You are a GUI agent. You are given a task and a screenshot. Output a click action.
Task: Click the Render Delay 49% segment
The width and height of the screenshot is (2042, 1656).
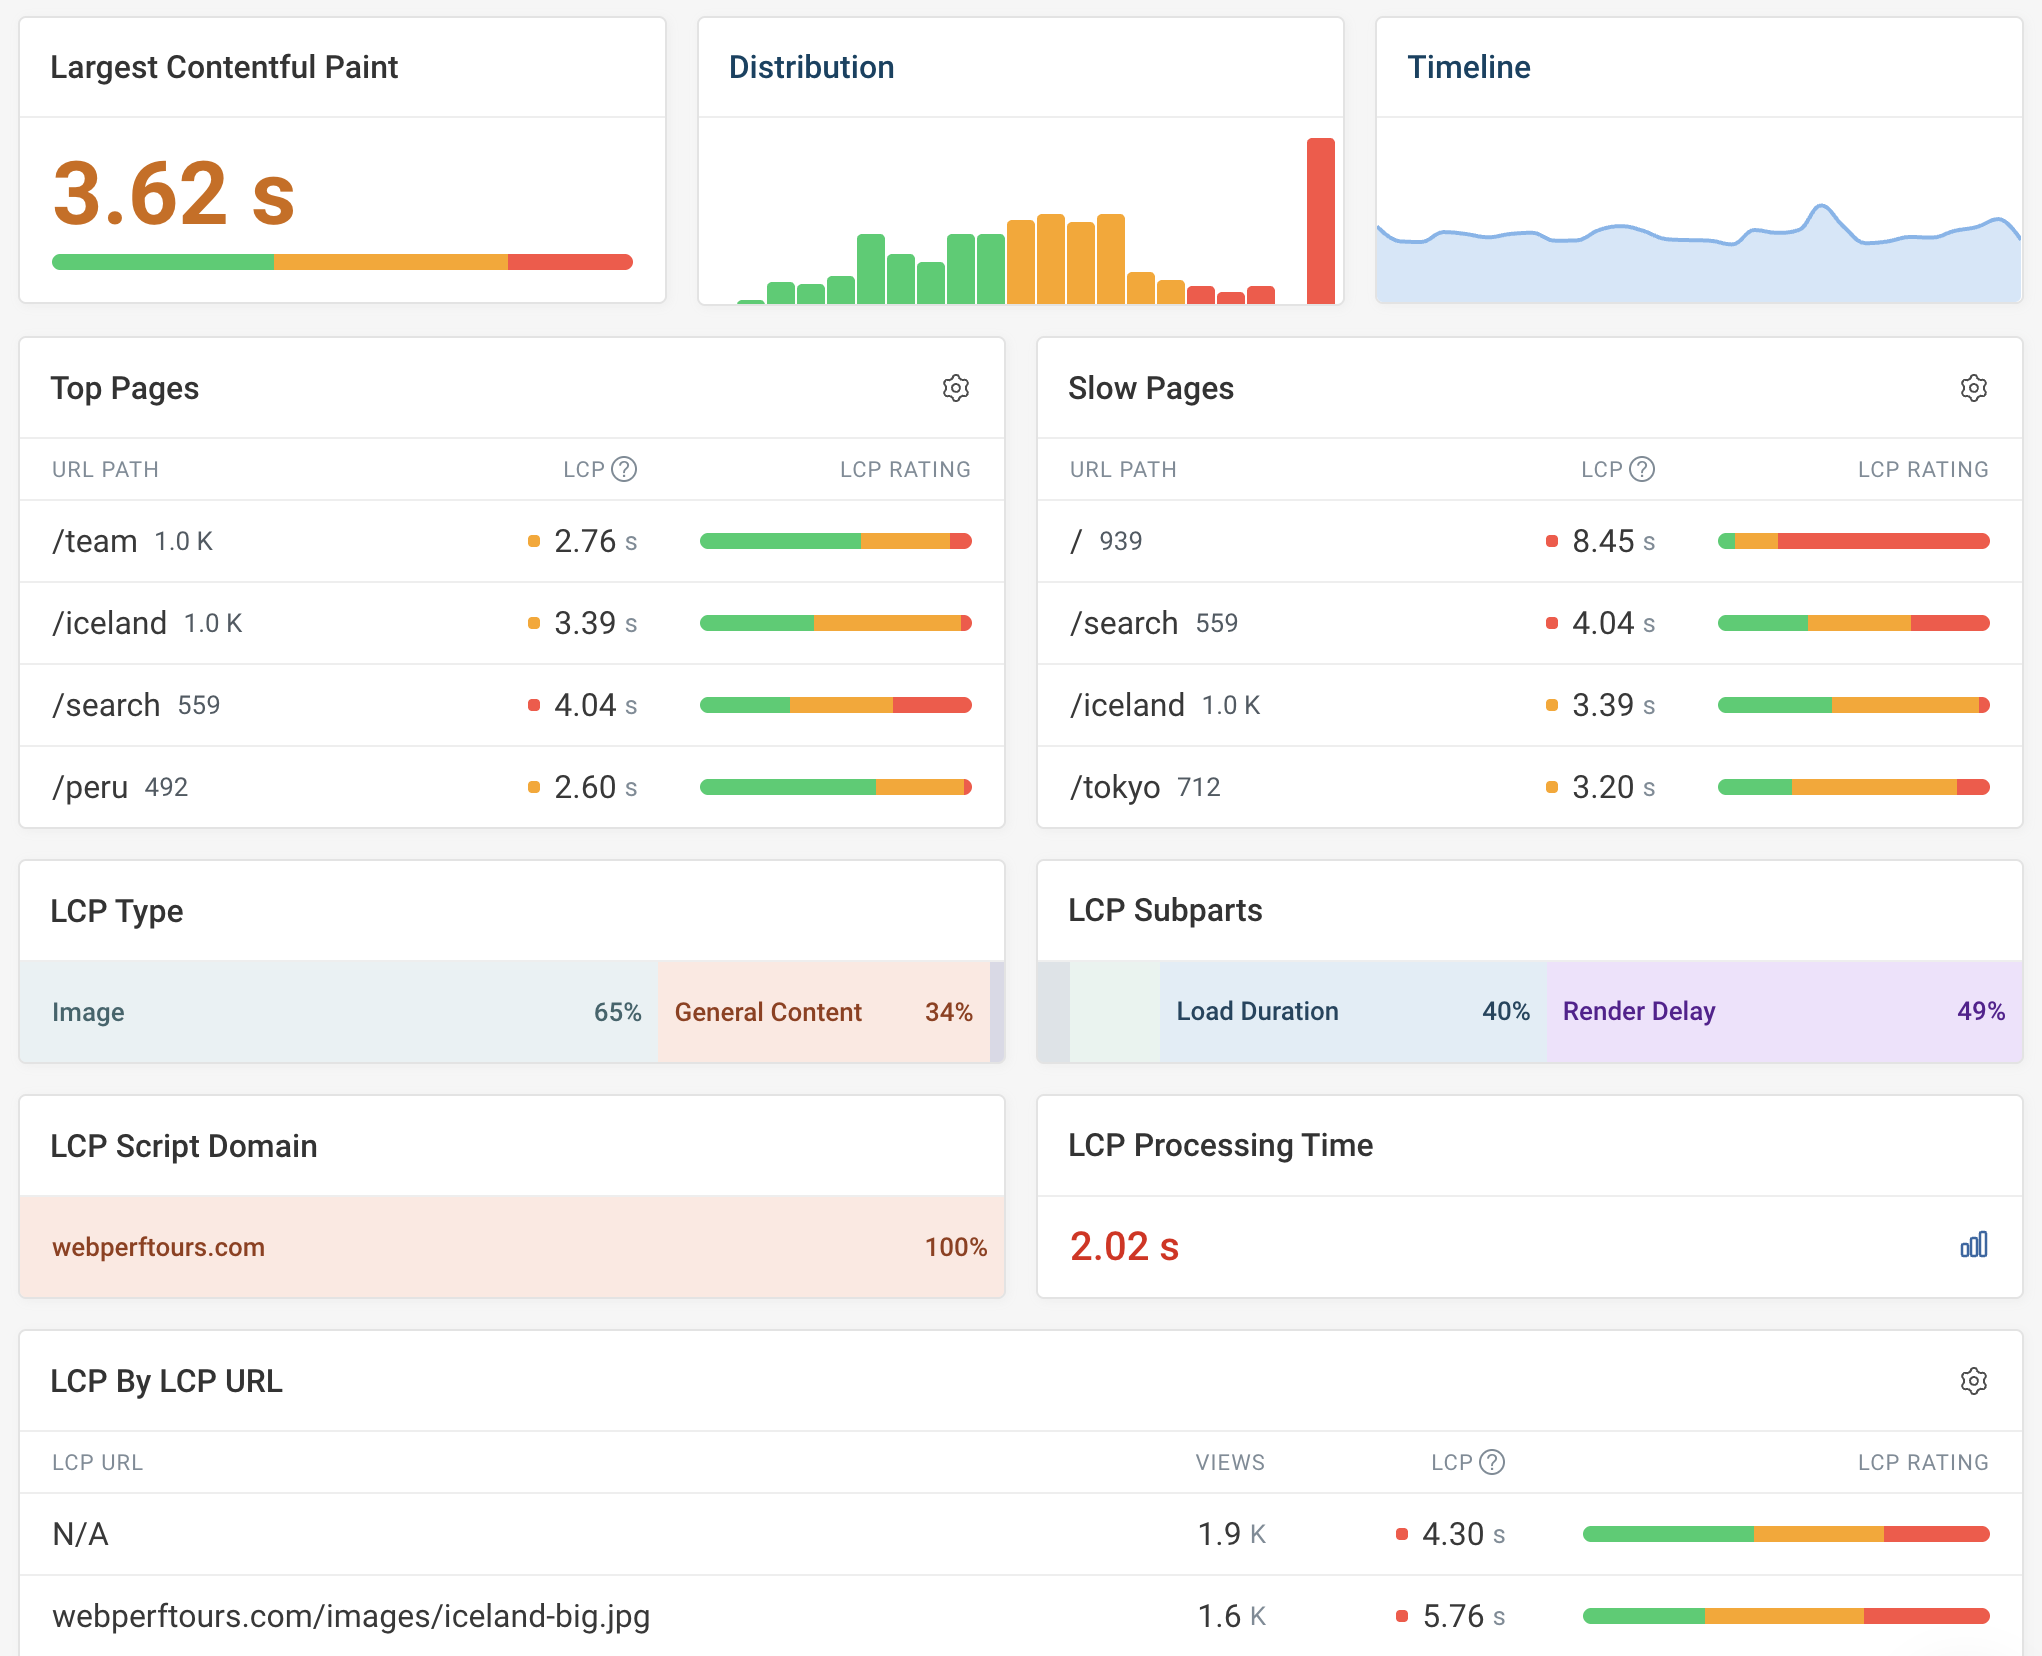[x=1783, y=1011]
